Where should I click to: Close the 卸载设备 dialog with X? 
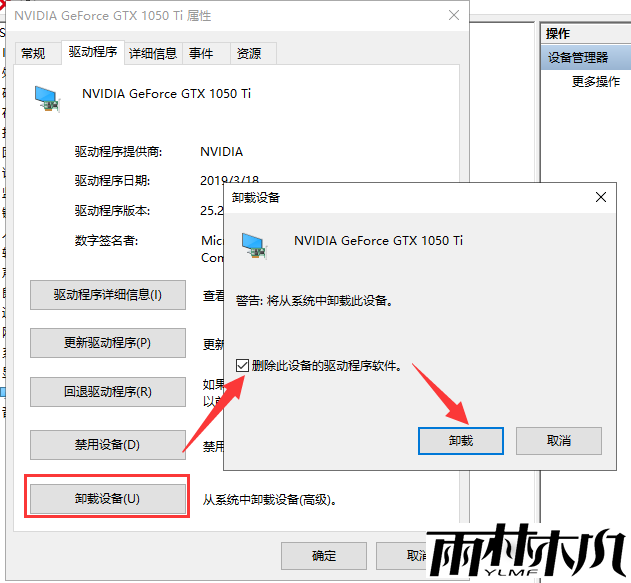pos(601,197)
